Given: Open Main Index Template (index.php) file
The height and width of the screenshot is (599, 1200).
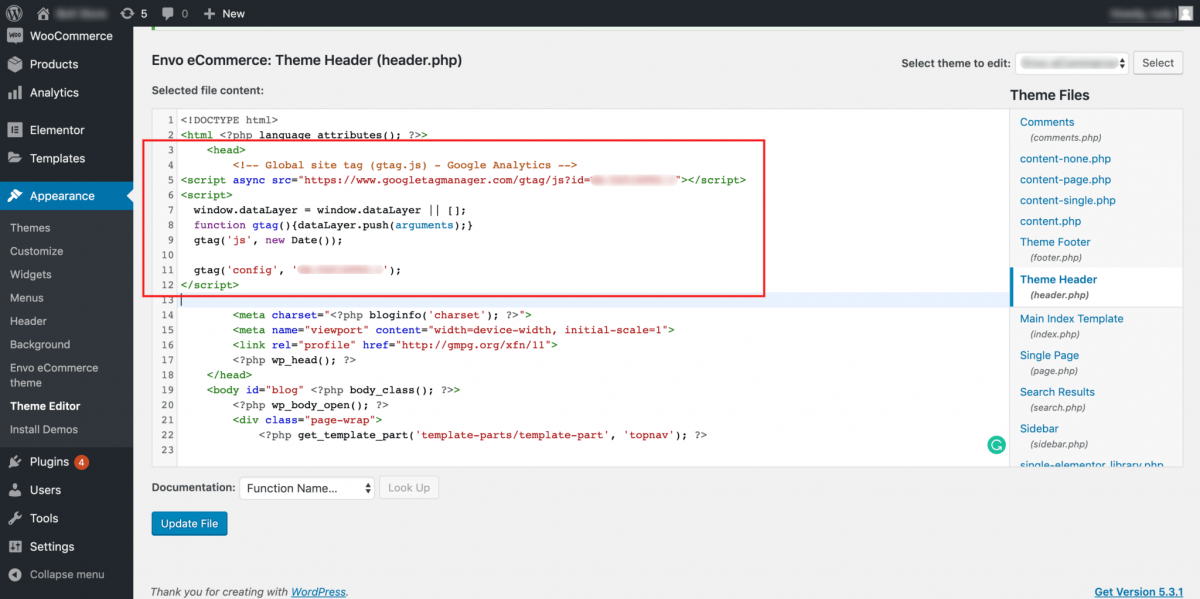Looking at the screenshot, I should (x=1071, y=326).
